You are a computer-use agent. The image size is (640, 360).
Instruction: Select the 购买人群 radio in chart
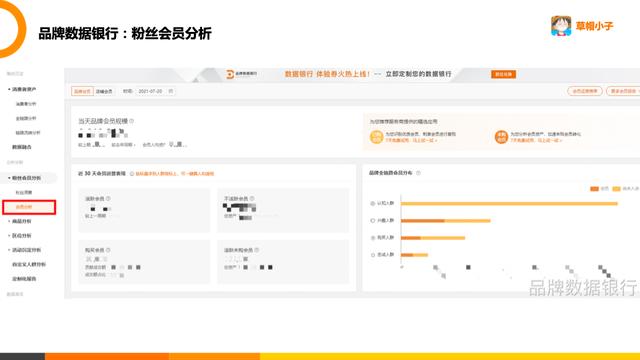pyautogui.click(x=372, y=238)
